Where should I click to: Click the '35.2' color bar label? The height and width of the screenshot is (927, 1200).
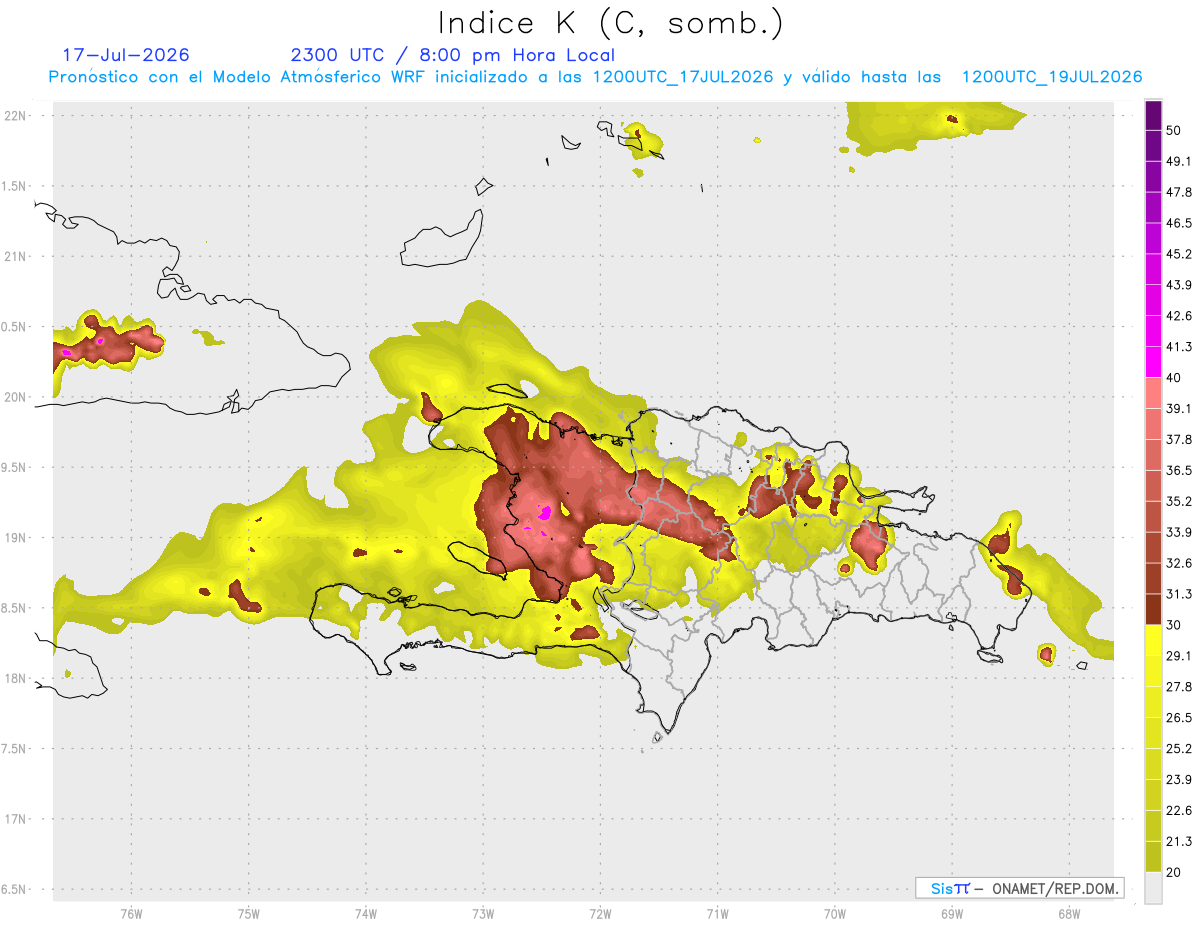(x=1179, y=501)
